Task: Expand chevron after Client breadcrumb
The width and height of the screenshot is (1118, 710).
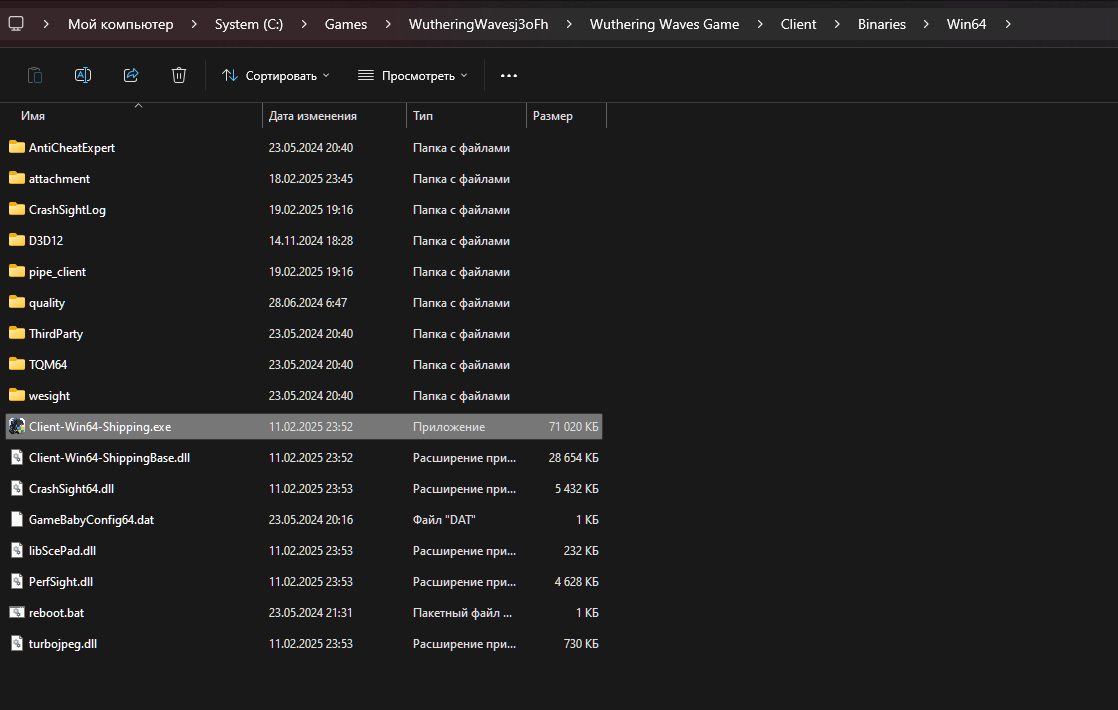Action: click(837, 24)
